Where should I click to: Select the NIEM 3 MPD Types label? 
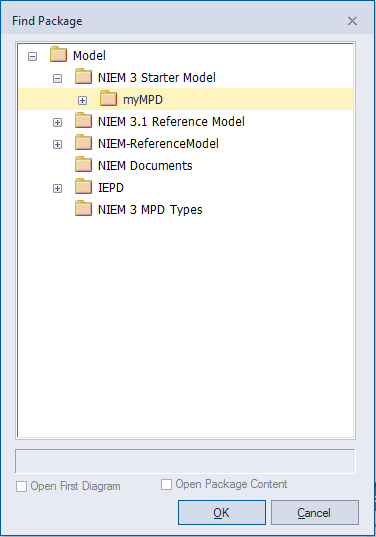point(150,210)
